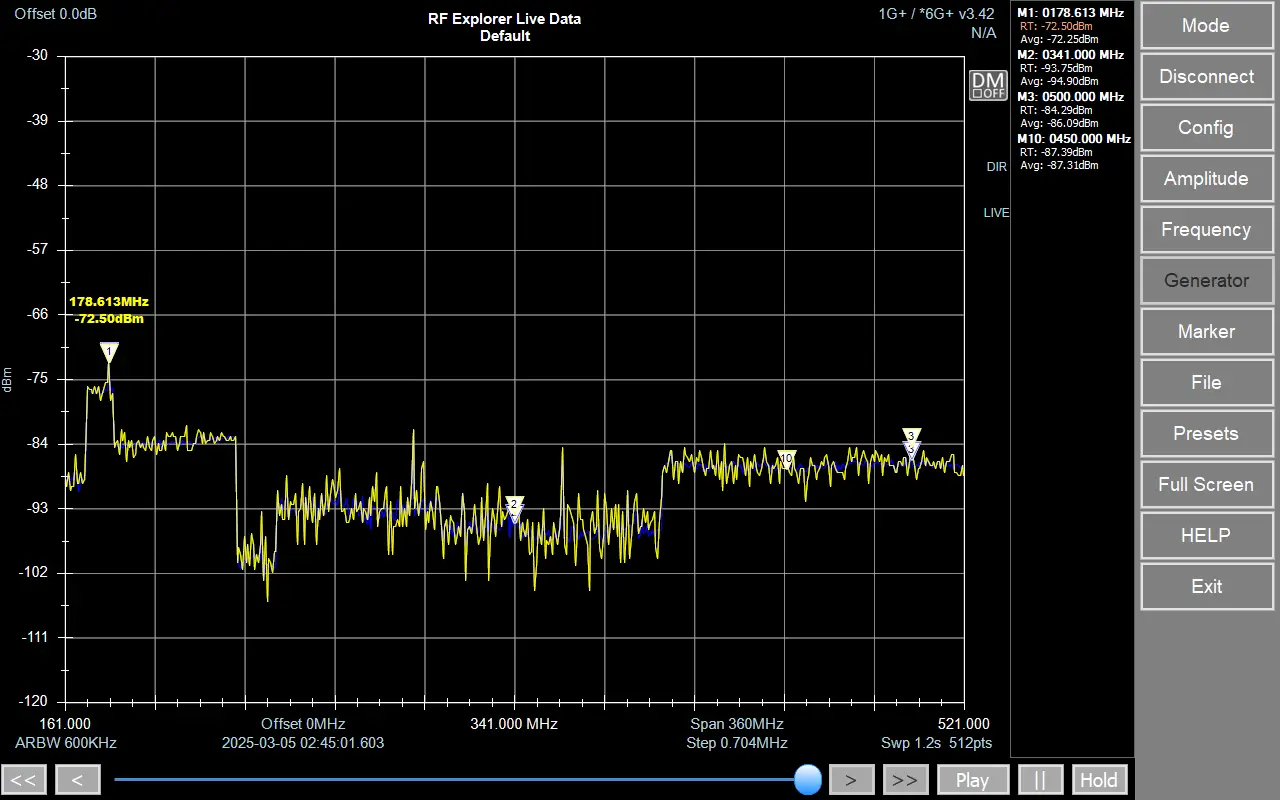Step back one sample with < button
The height and width of the screenshot is (800, 1280).
coord(77,780)
